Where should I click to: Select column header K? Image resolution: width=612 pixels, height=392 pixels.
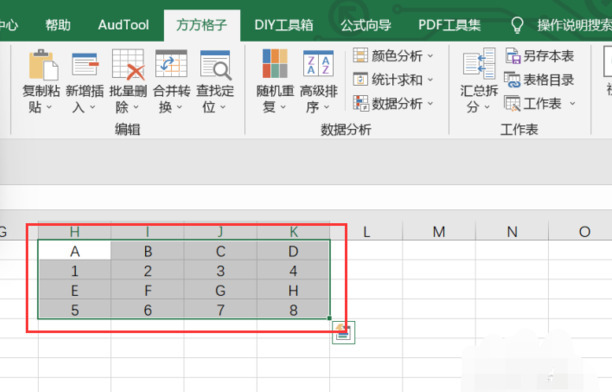click(x=294, y=232)
